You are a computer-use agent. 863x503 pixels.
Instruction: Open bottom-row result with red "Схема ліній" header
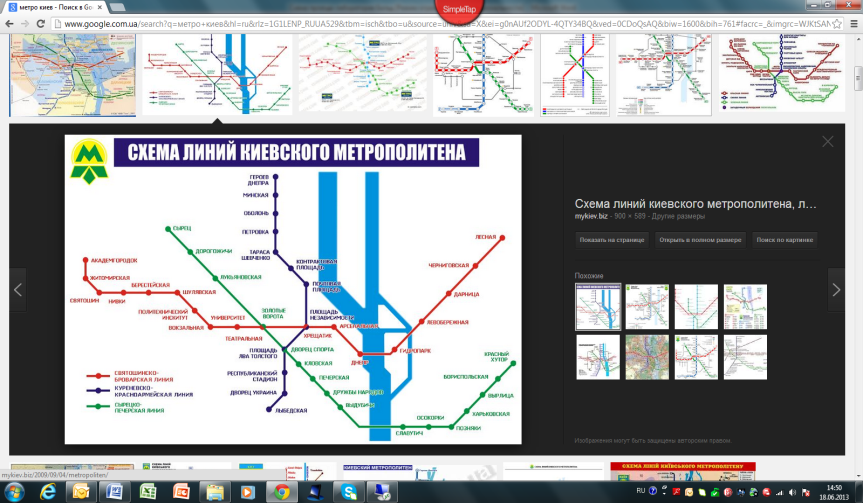click(x=683, y=472)
